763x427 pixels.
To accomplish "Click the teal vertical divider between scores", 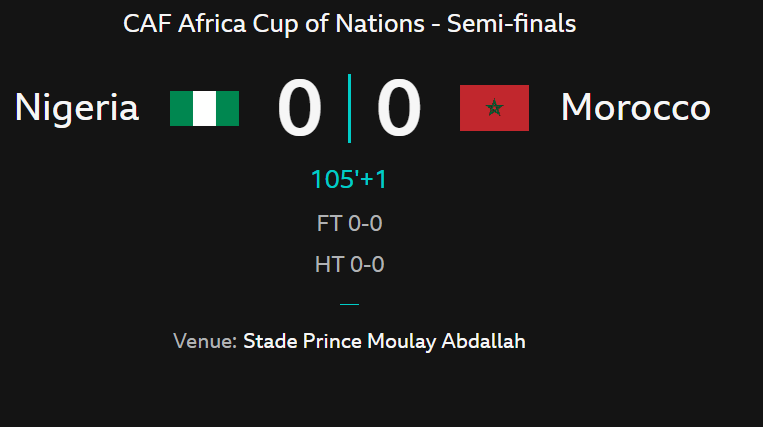I will pos(349,108).
